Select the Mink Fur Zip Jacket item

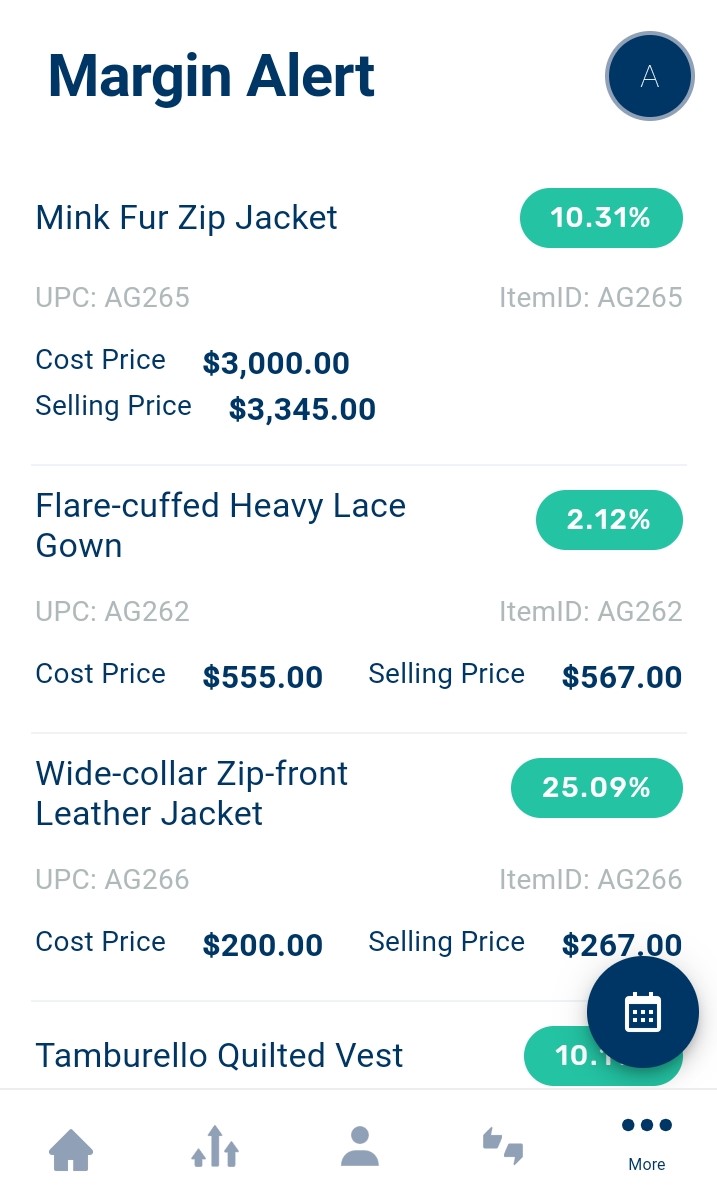pyautogui.click(x=187, y=218)
